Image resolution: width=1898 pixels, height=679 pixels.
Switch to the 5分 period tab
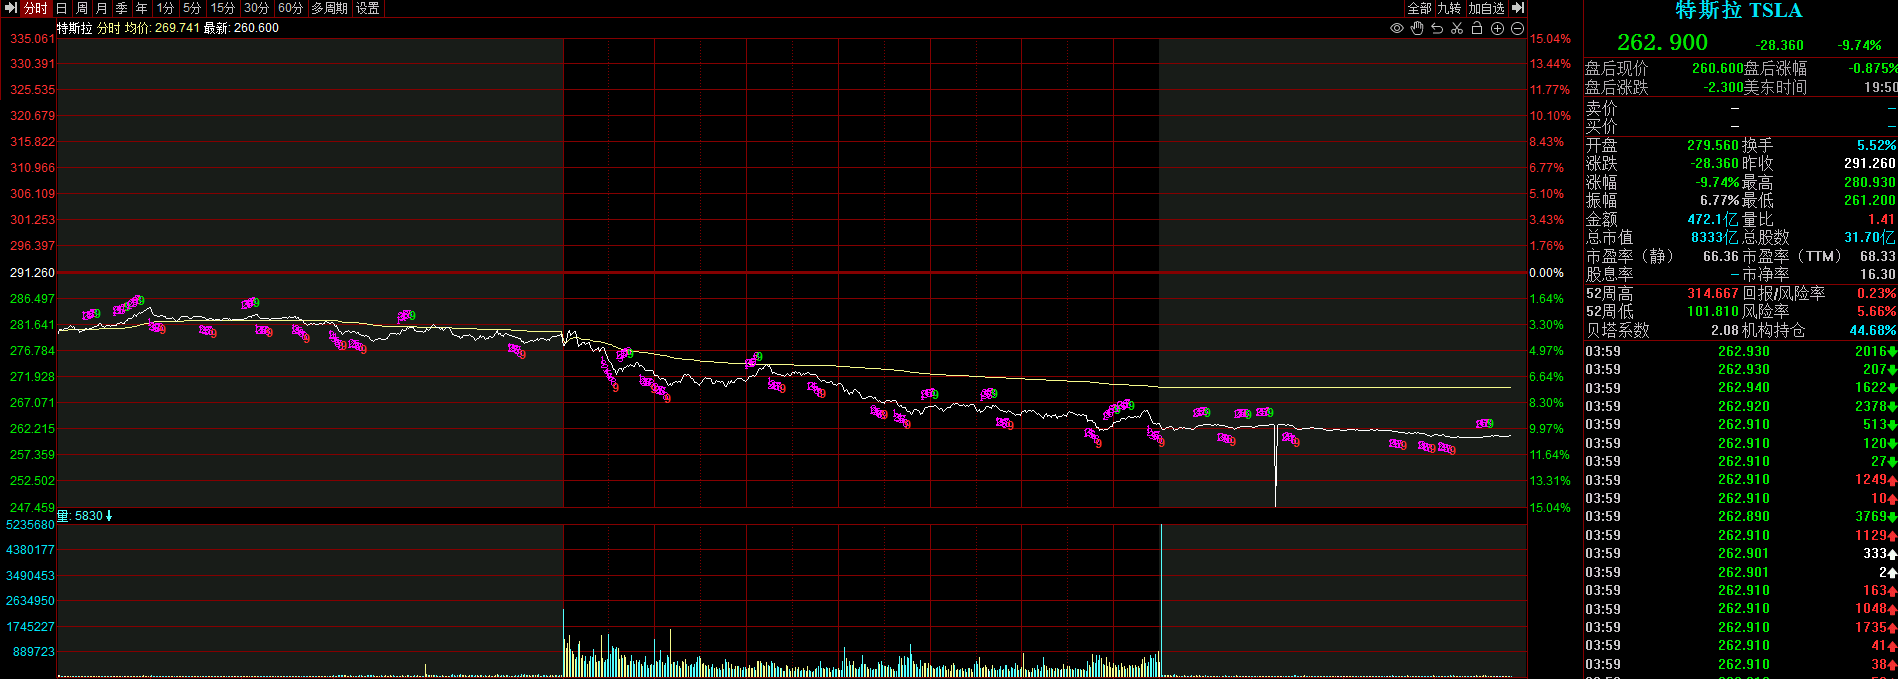[x=192, y=8]
